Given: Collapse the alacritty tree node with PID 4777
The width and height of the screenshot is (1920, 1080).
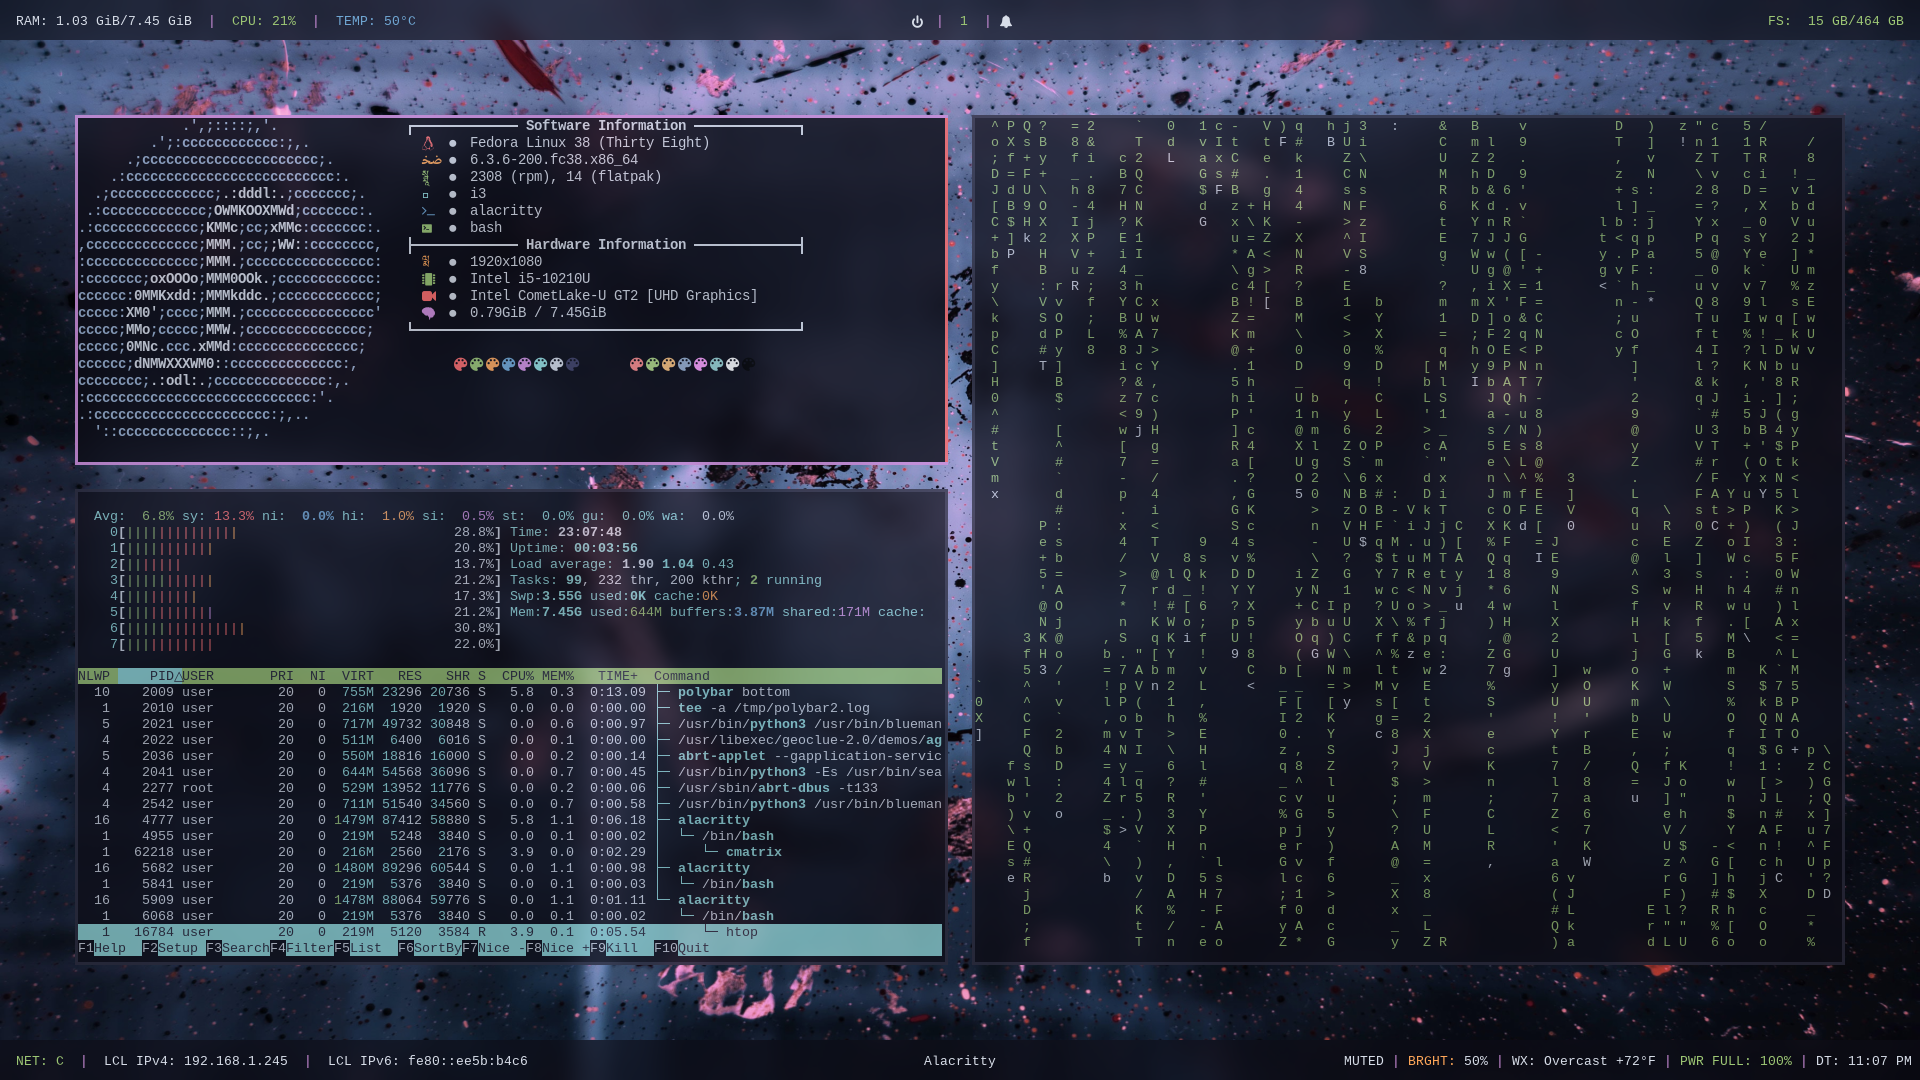Looking at the screenshot, I should click(713, 820).
